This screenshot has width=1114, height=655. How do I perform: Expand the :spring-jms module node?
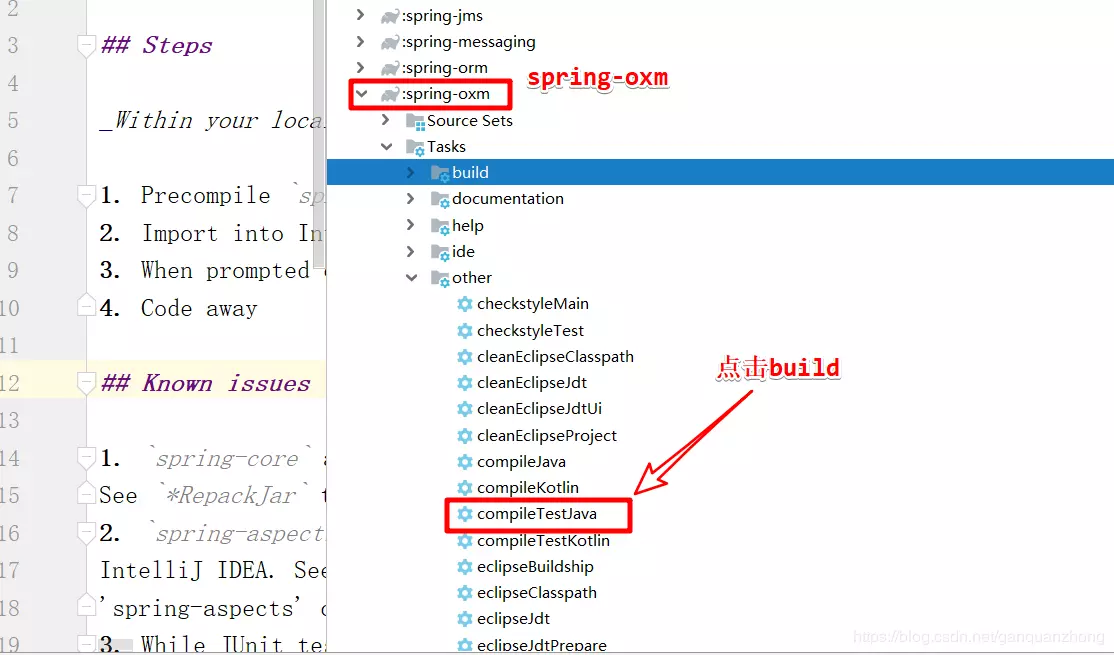pos(360,15)
